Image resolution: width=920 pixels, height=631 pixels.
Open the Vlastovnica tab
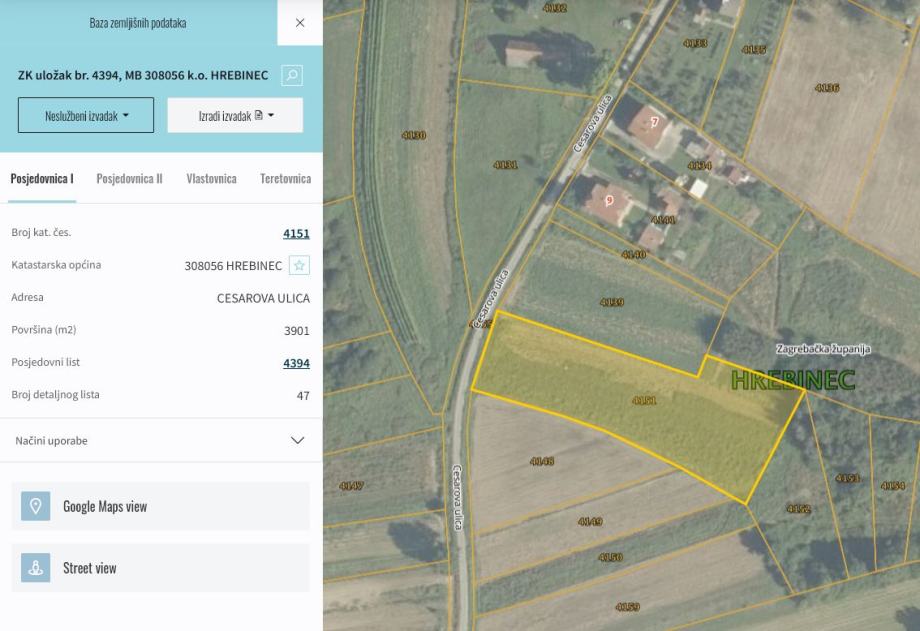tap(211, 178)
